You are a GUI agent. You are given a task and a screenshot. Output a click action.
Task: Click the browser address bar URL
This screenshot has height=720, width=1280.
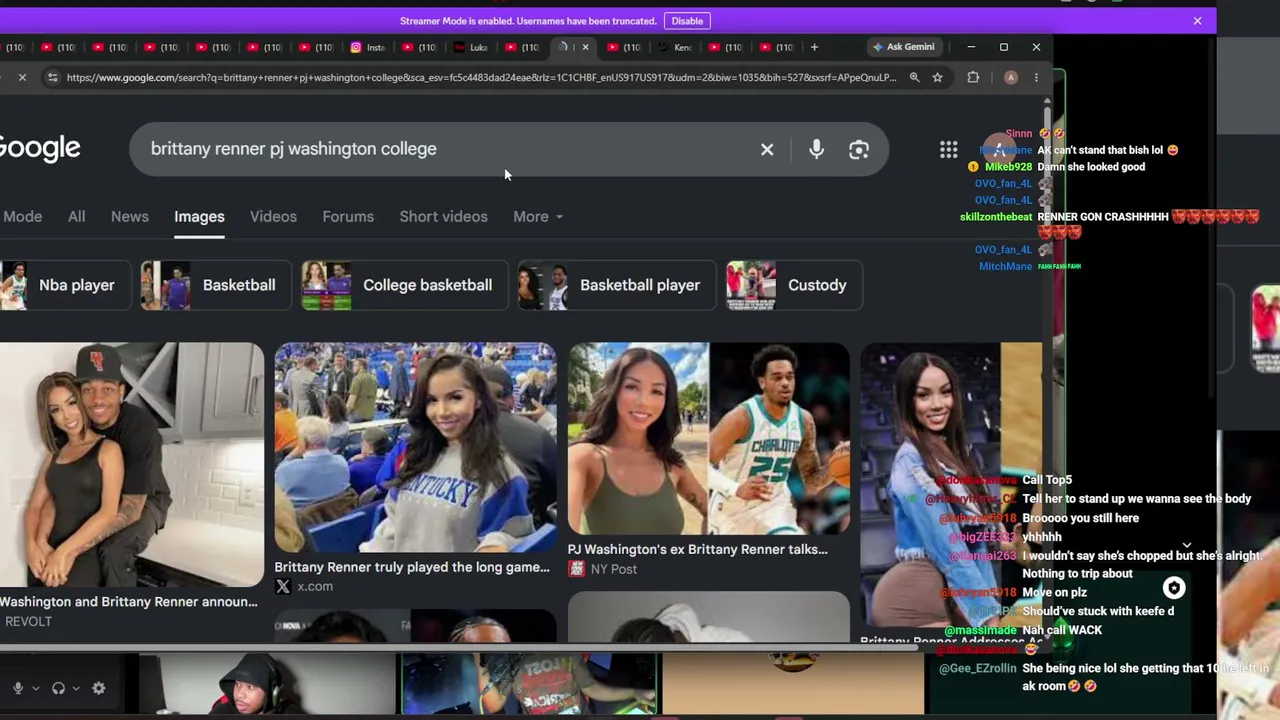tap(481, 77)
